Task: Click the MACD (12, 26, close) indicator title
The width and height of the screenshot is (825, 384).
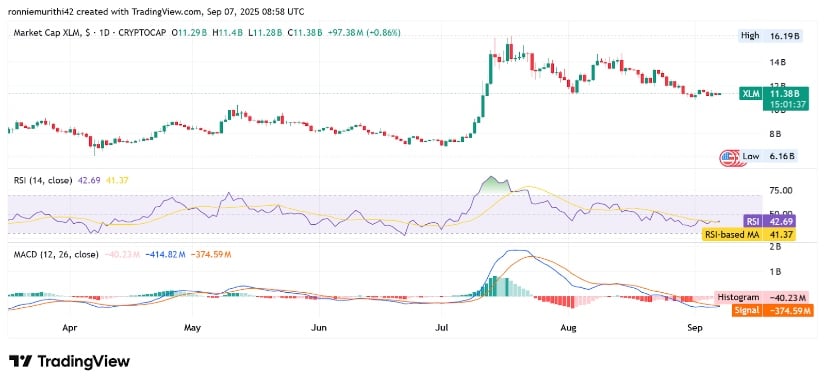Action: pyautogui.click(x=56, y=254)
